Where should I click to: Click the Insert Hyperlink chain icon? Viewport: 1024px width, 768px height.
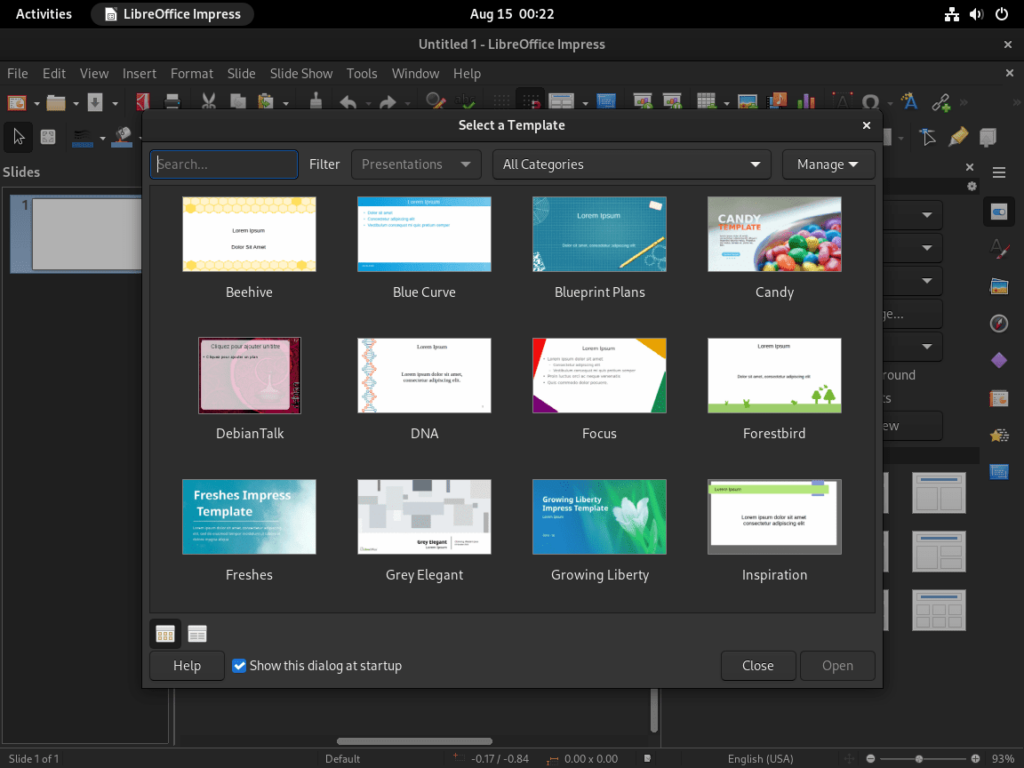pos(941,102)
